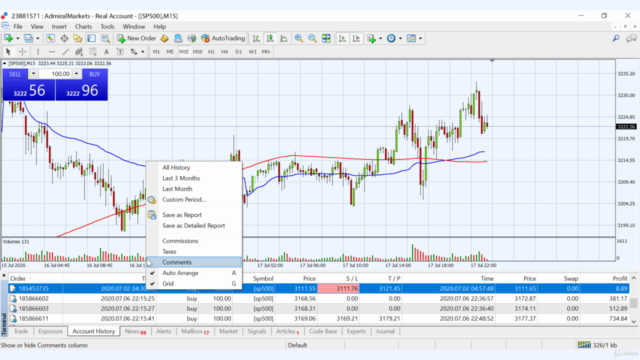The image size is (640, 360).
Task: Switch timeframe to H4
Action: 224,52
